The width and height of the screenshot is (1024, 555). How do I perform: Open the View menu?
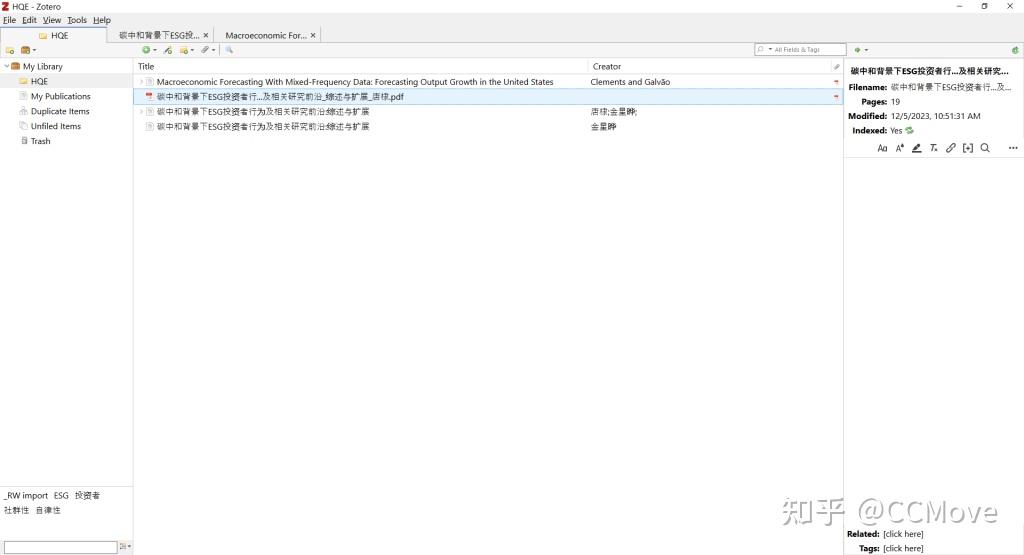point(52,20)
